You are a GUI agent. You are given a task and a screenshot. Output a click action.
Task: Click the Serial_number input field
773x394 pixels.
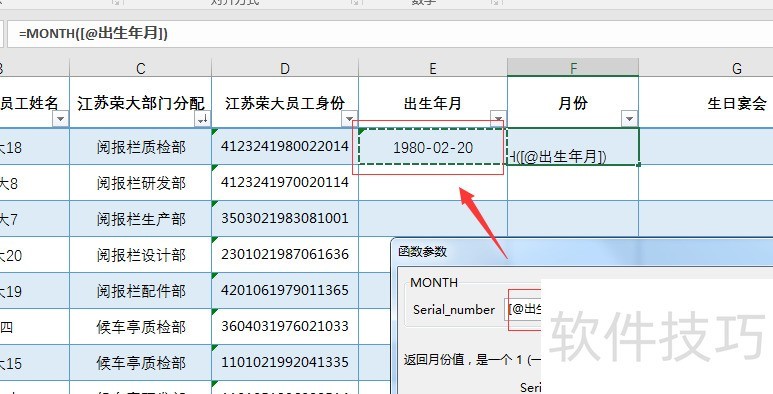click(523, 310)
